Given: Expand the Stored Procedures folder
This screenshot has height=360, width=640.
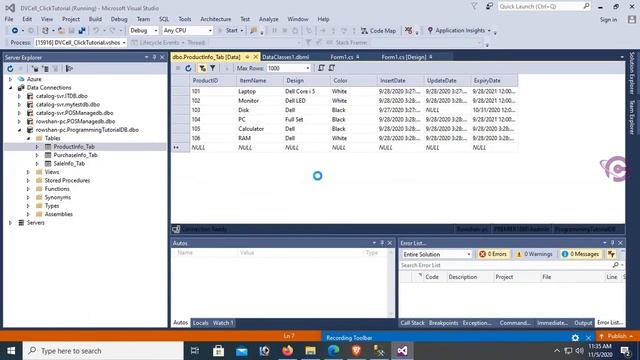Looking at the screenshot, I should [28, 180].
